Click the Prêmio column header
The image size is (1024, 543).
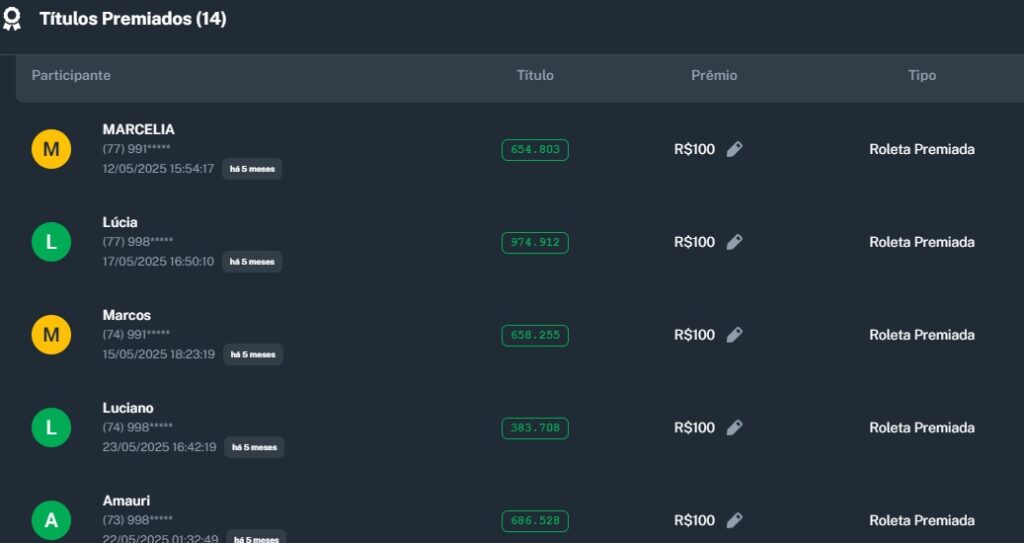click(x=714, y=76)
